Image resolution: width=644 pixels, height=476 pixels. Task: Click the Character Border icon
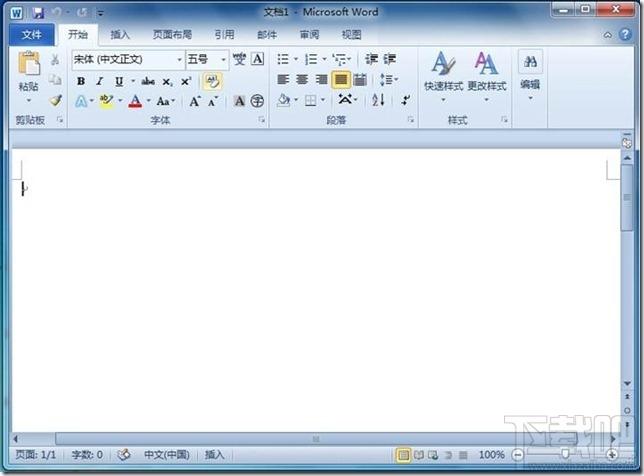(258, 59)
